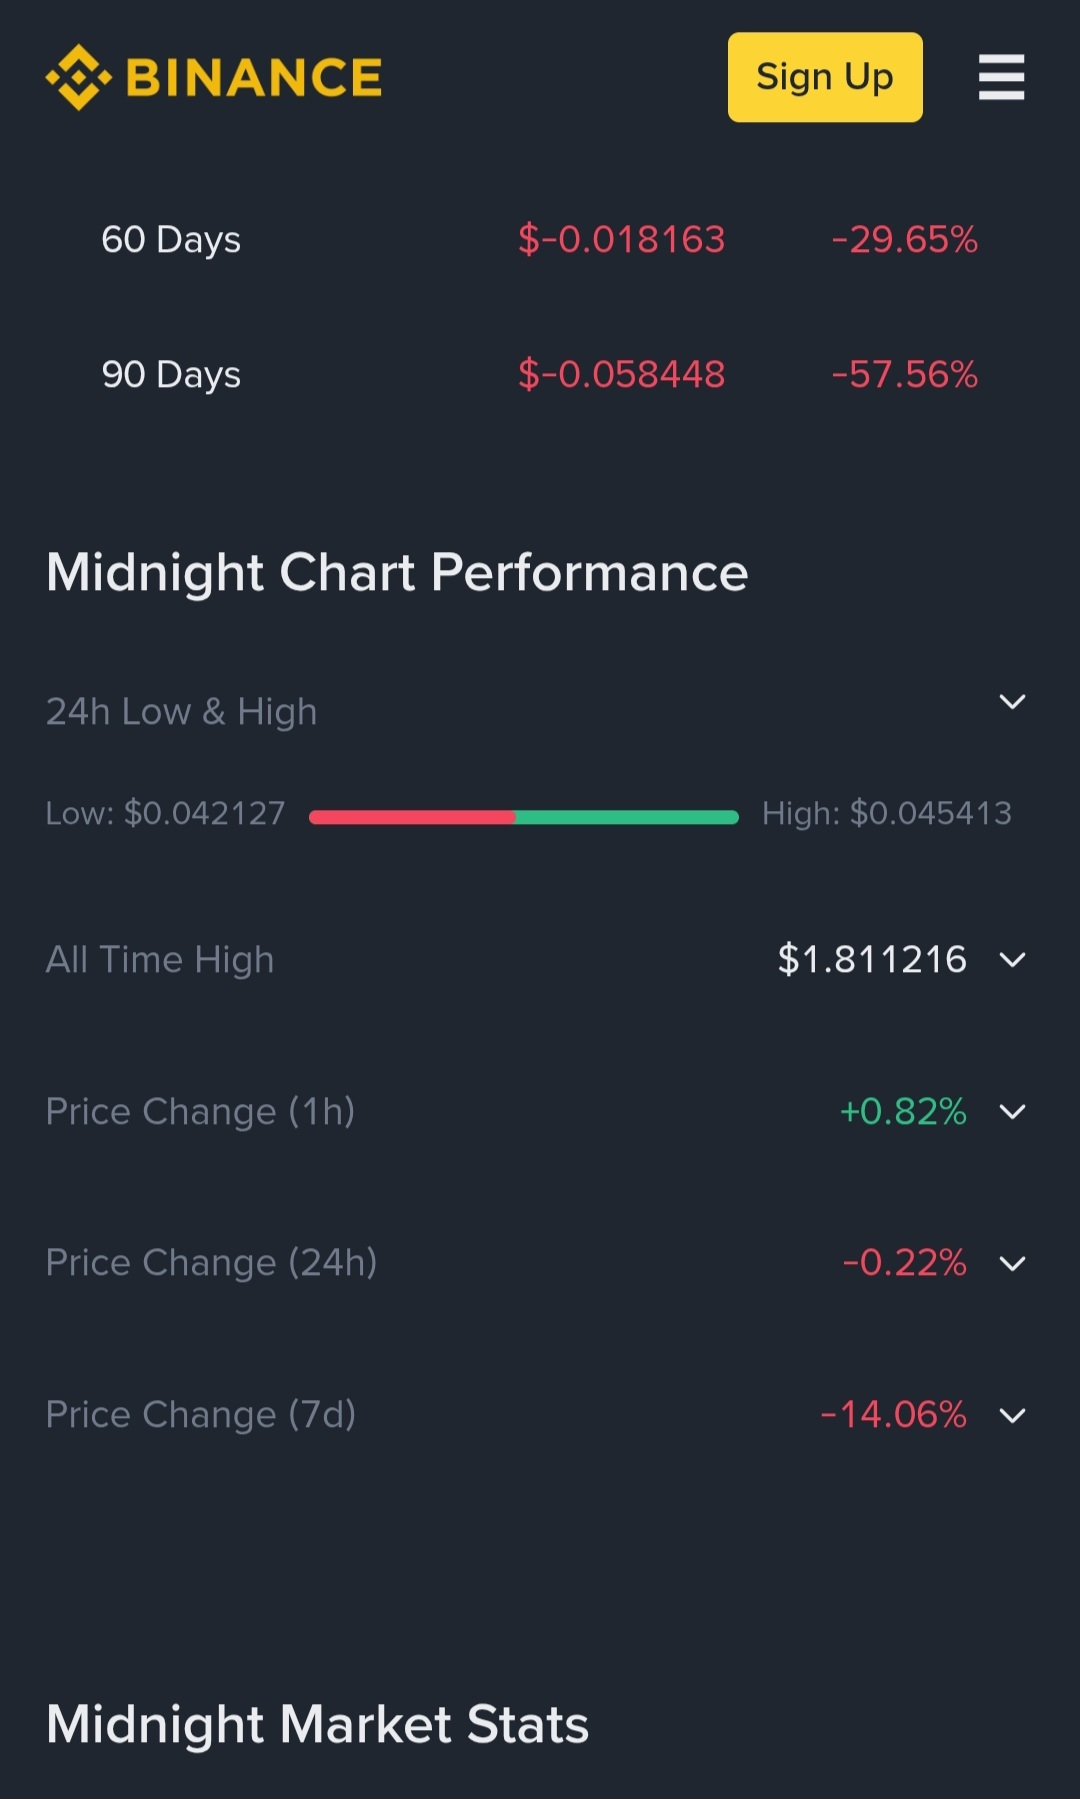Open the hamburger menu

tap(1001, 77)
